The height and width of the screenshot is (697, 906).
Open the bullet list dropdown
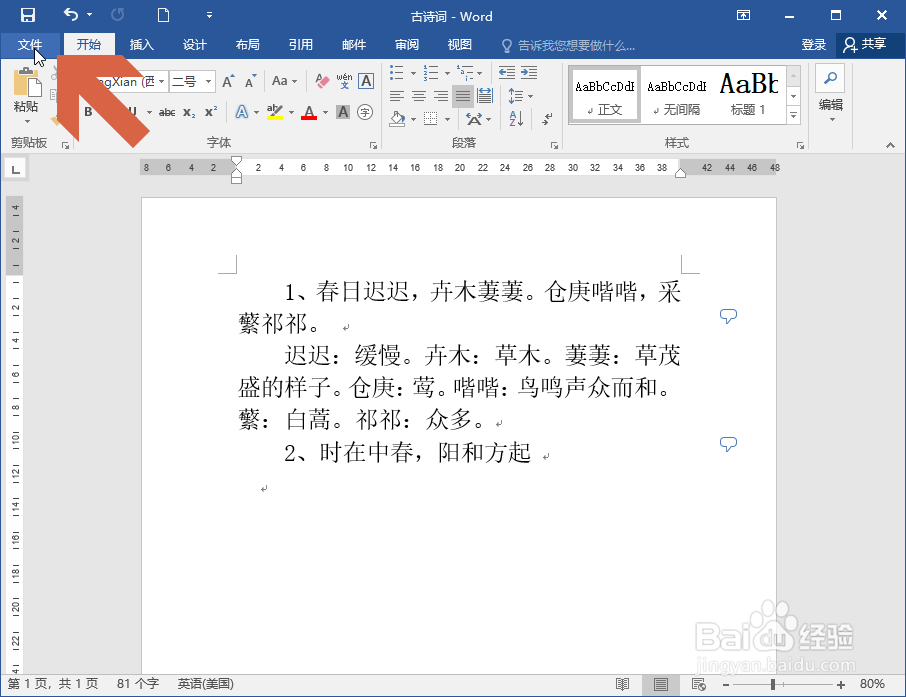413,73
